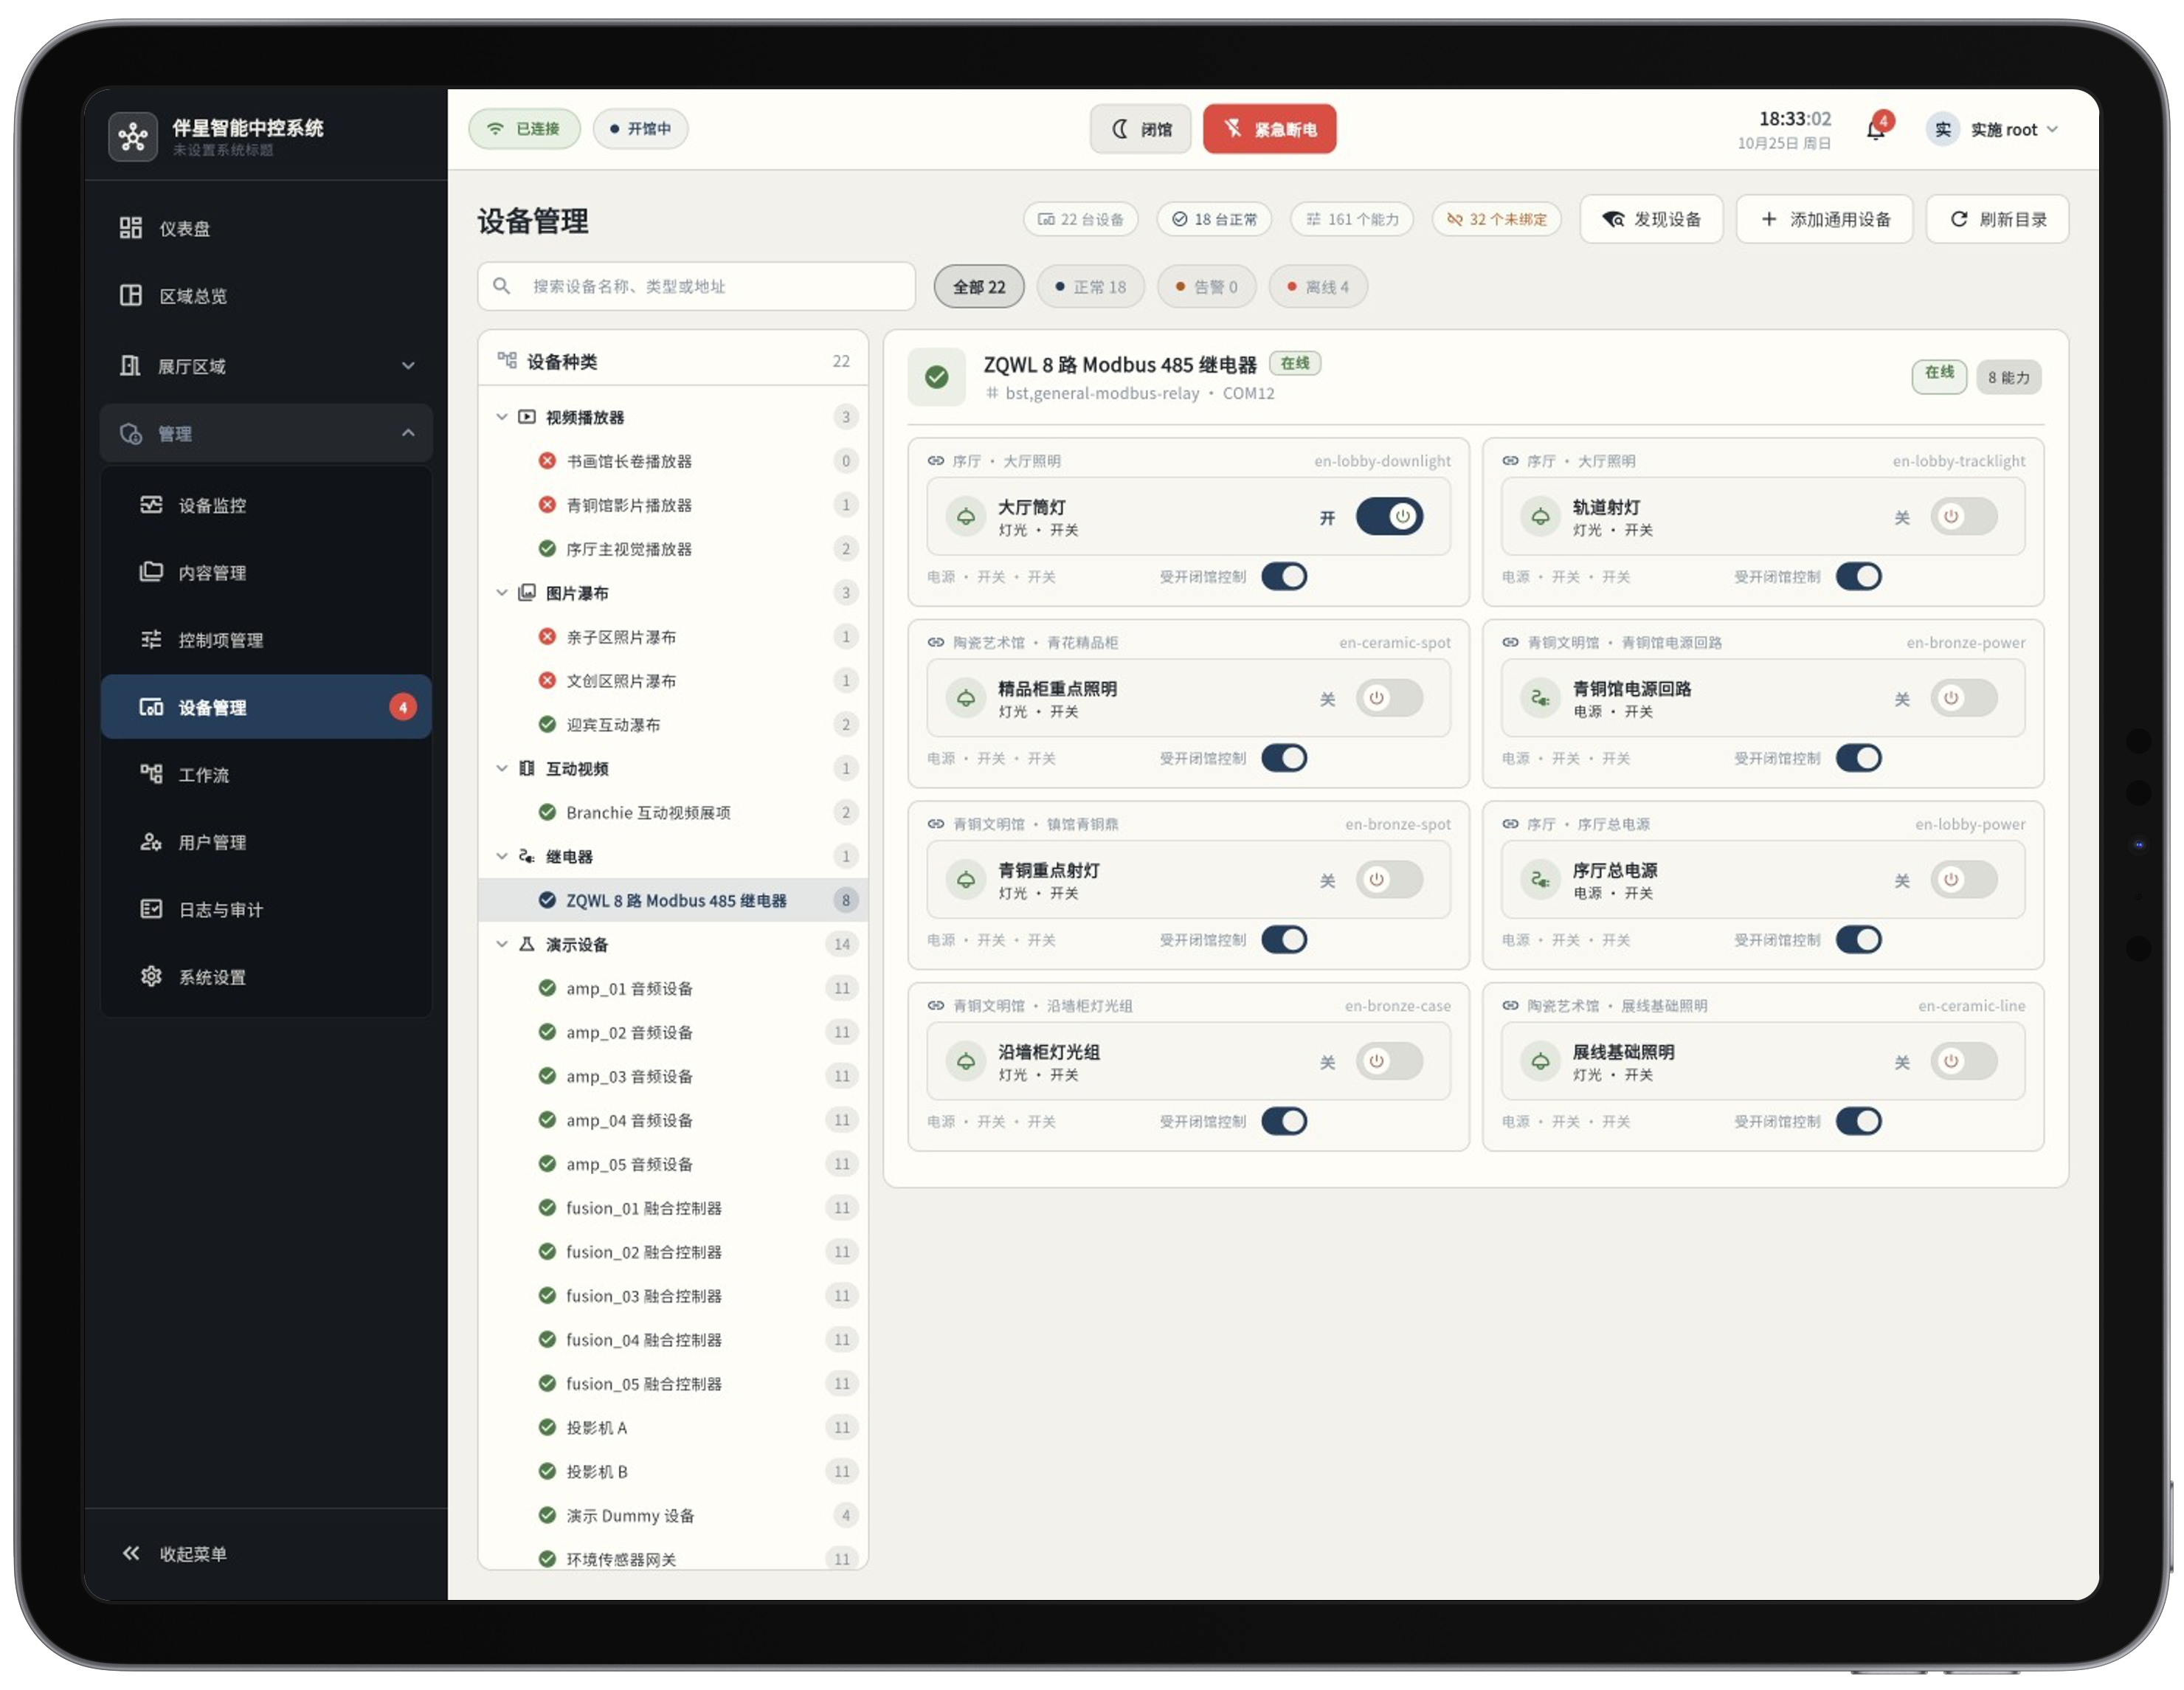
Task: Toggle 受开闭馆控制 under 沿墙柜灯光组
Action: click(x=1284, y=1121)
